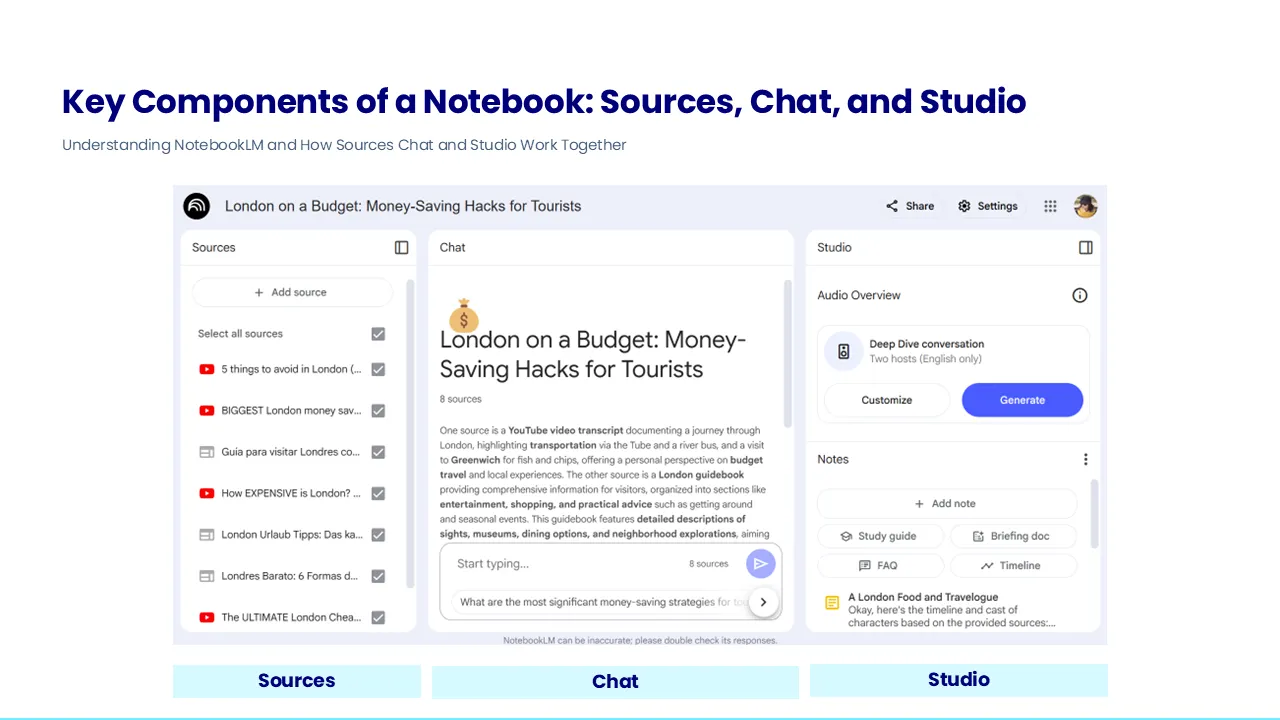The width and height of the screenshot is (1280, 720).
Task: Uncheck 'Guía para visitar Londres' source
Action: (378, 452)
